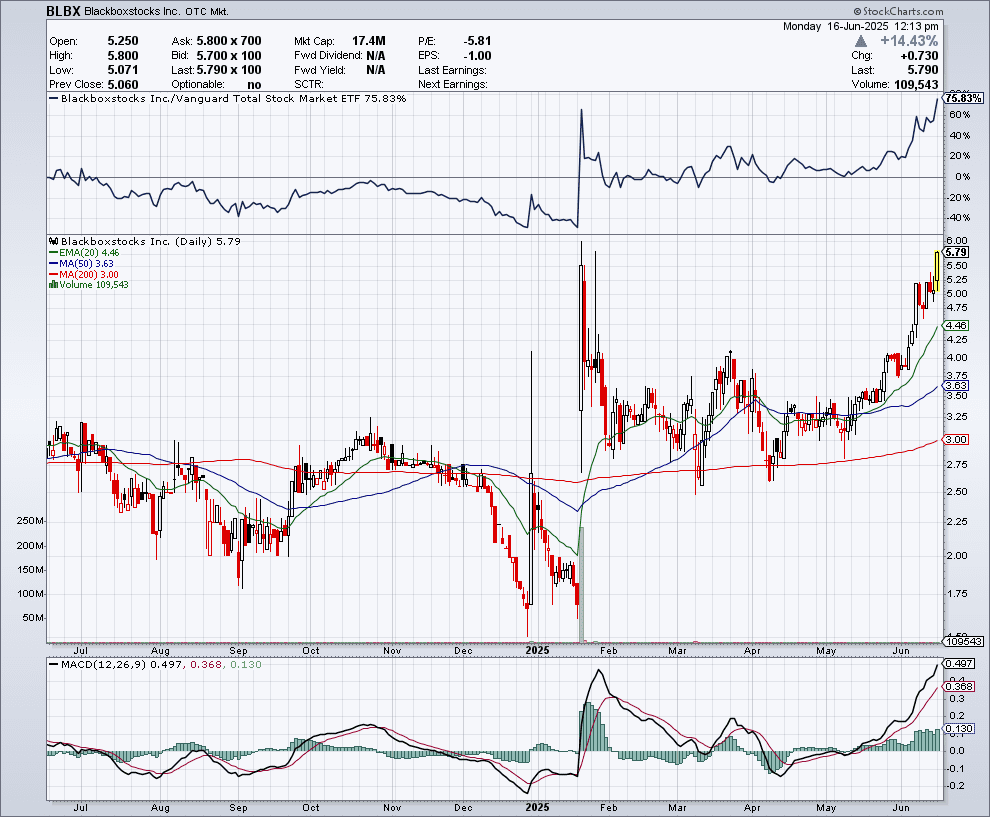Click the green up-arrow change indicator
The height and width of the screenshot is (817, 990).
pyautogui.click(x=862, y=41)
